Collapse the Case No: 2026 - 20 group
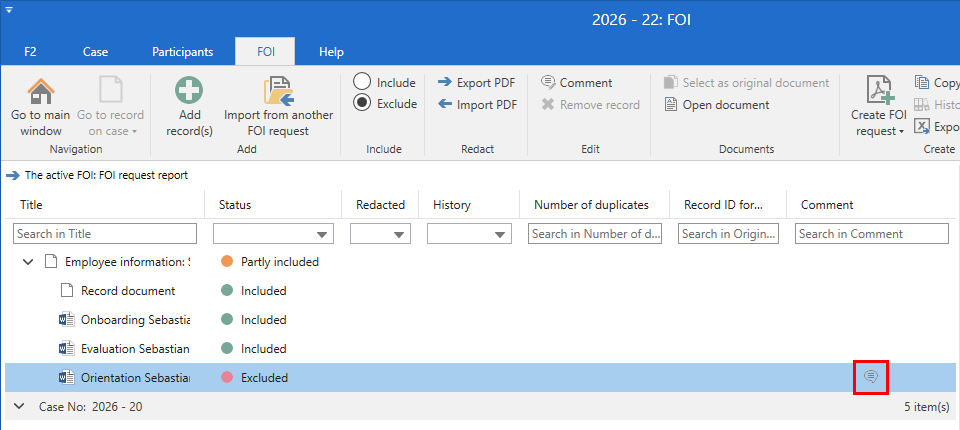Viewport: 960px width, 430px height. (18, 406)
